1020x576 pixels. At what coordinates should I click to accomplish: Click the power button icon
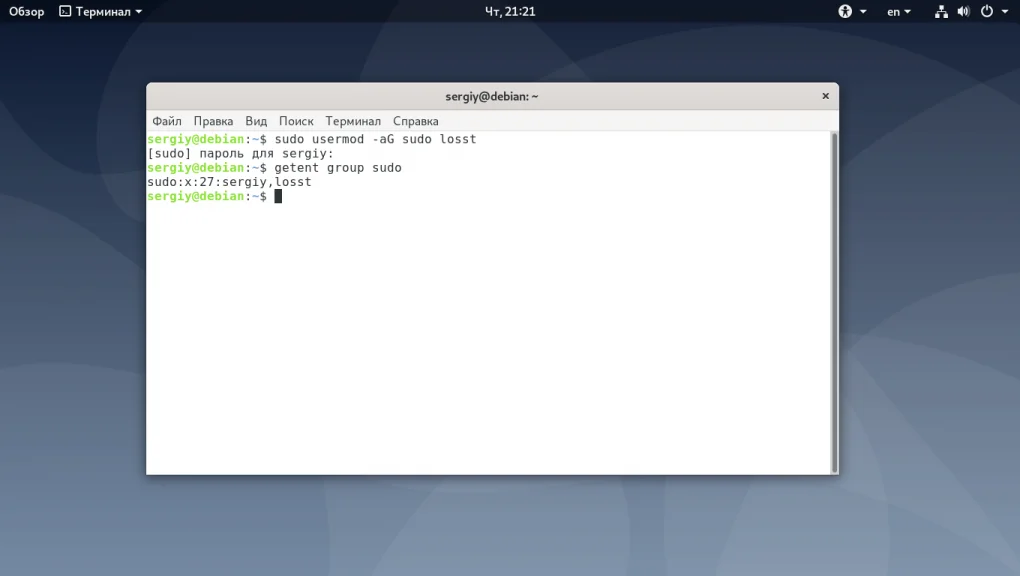click(x=985, y=11)
